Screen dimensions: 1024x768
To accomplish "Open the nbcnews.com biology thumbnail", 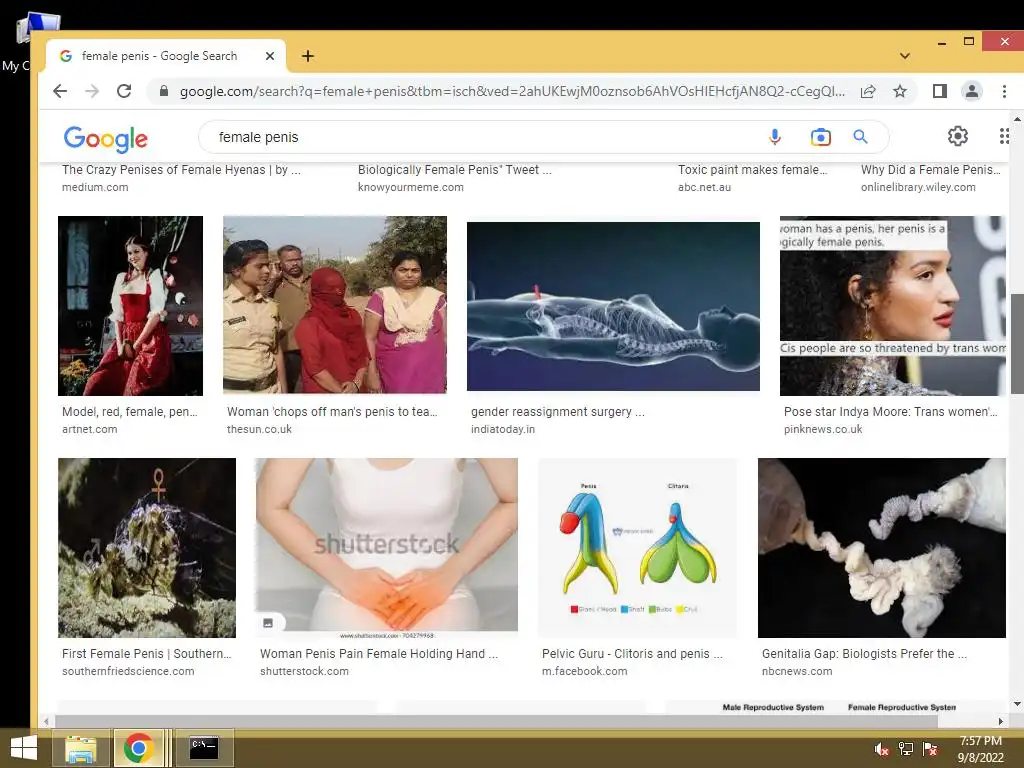I will (882, 548).
